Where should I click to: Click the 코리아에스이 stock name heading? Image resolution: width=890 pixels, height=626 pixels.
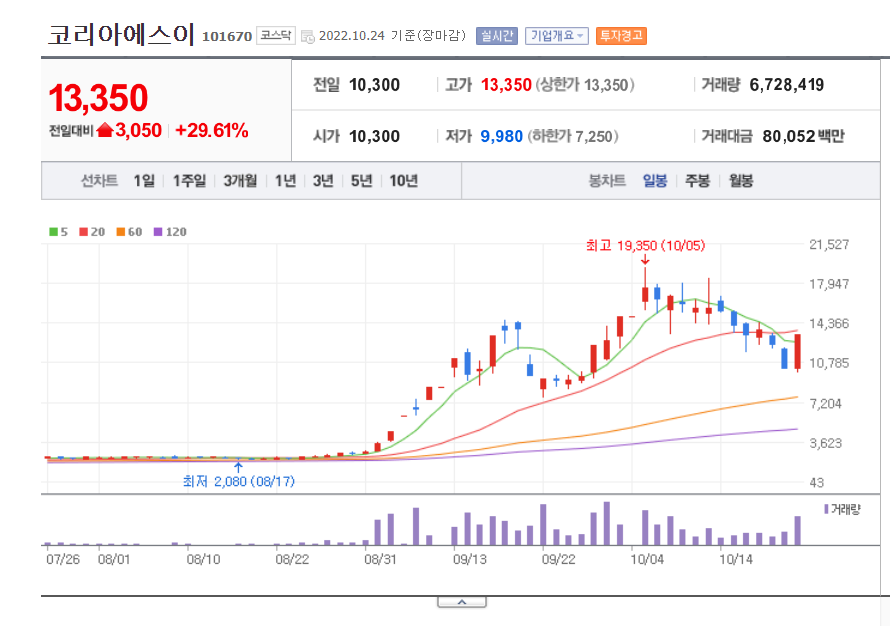coord(121,35)
